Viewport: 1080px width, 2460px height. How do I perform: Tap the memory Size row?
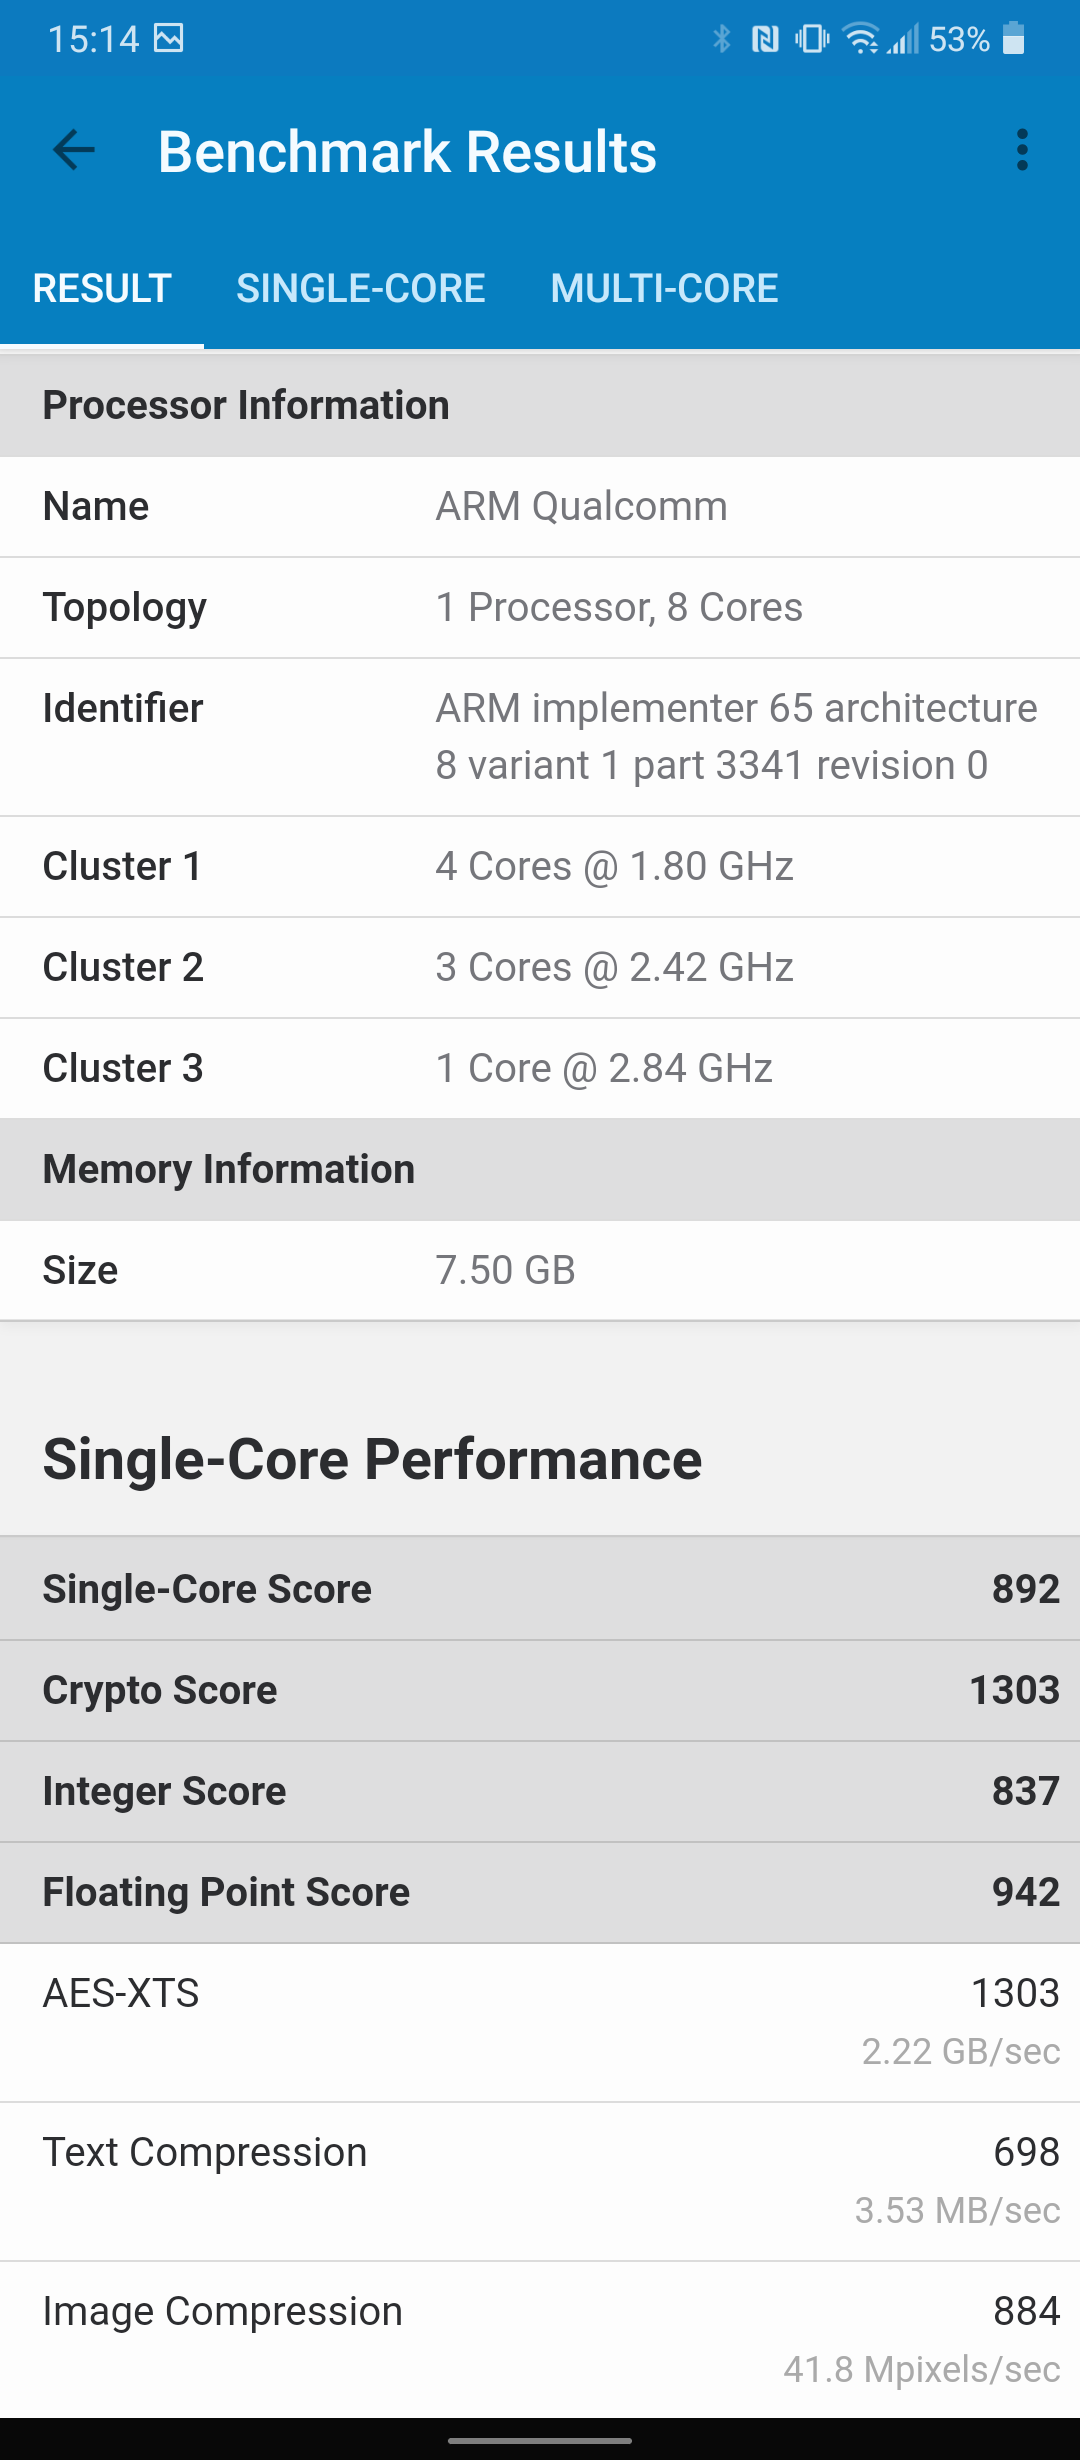point(540,1270)
